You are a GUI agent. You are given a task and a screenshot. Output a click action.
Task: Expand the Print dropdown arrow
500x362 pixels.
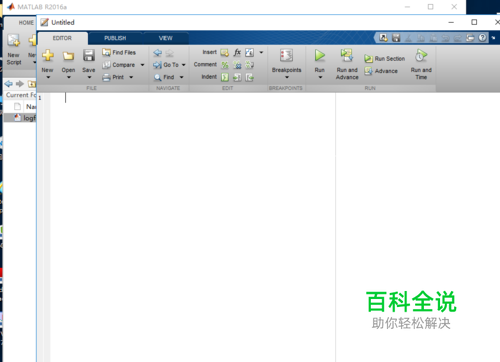click(x=131, y=77)
